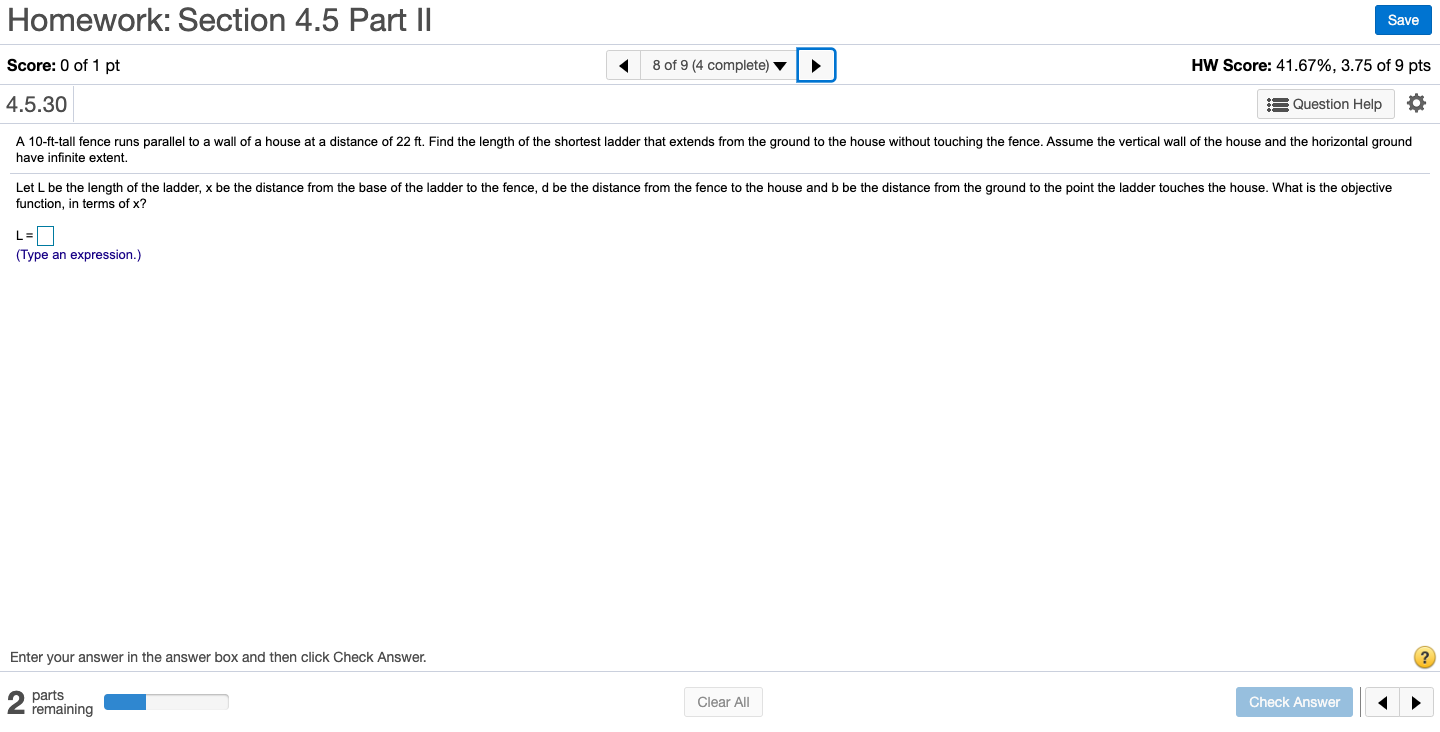Click the bottom-right previous arrow button
This screenshot has width=1440, height=732.
[1382, 702]
